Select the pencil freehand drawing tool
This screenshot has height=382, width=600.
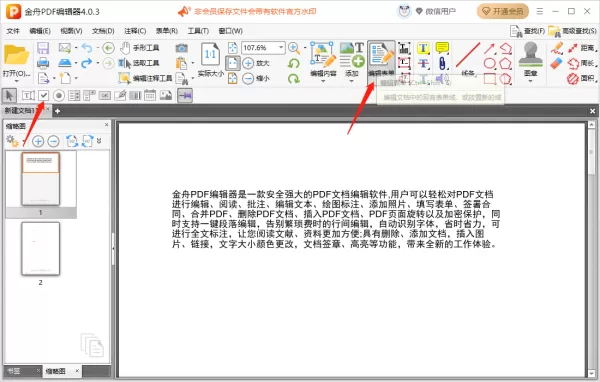pyautogui.click(x=557, y=48)
